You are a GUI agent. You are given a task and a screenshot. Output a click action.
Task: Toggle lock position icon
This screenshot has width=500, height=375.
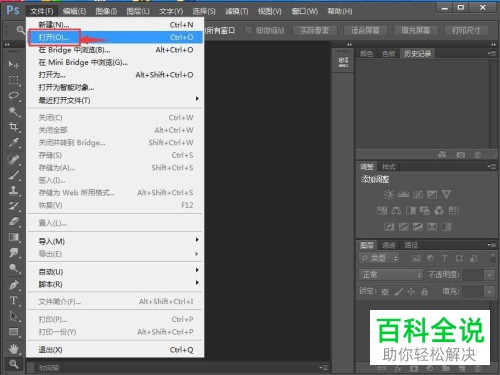click(411, 292)
